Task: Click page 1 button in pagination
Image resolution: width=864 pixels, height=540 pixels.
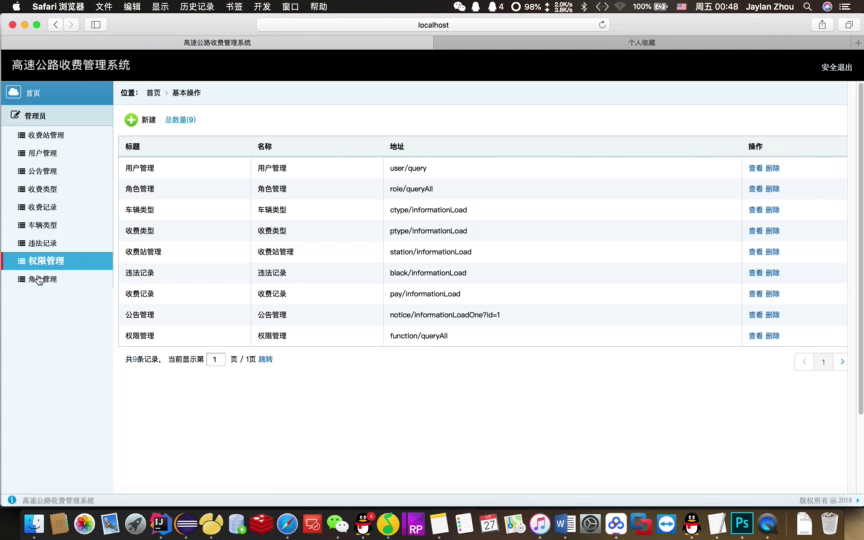Action: coord(823,361)
